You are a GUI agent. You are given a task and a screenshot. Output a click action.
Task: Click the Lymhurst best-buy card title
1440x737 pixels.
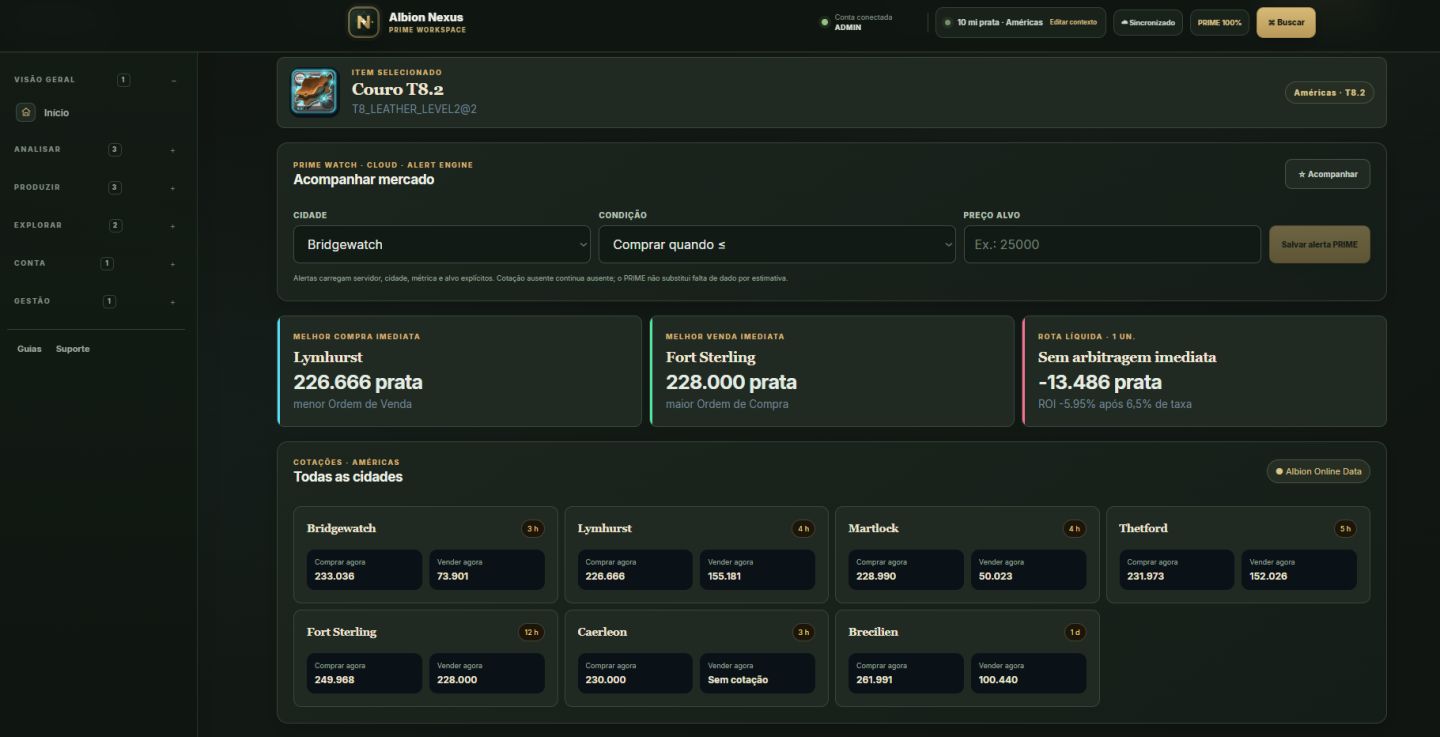(328, 357)
